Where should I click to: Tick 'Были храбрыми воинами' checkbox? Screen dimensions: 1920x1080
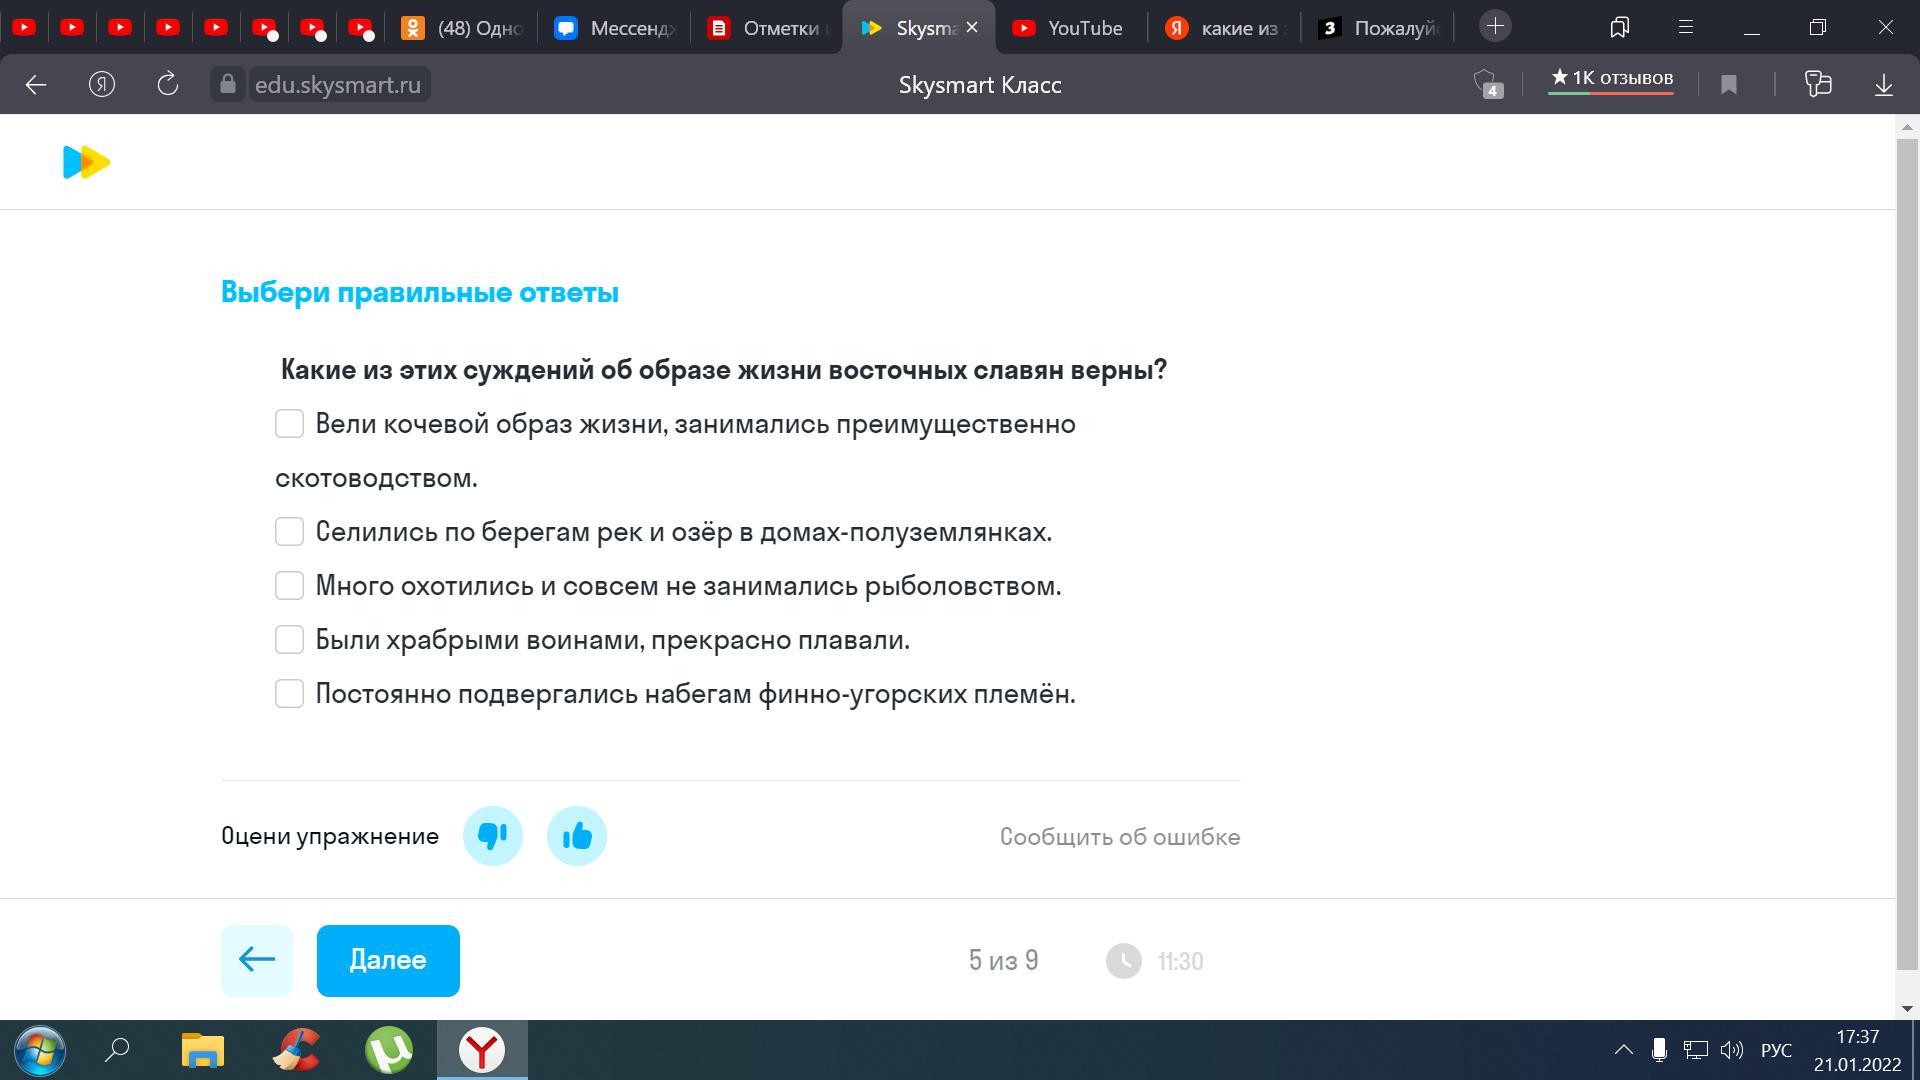tap(289, 640)
